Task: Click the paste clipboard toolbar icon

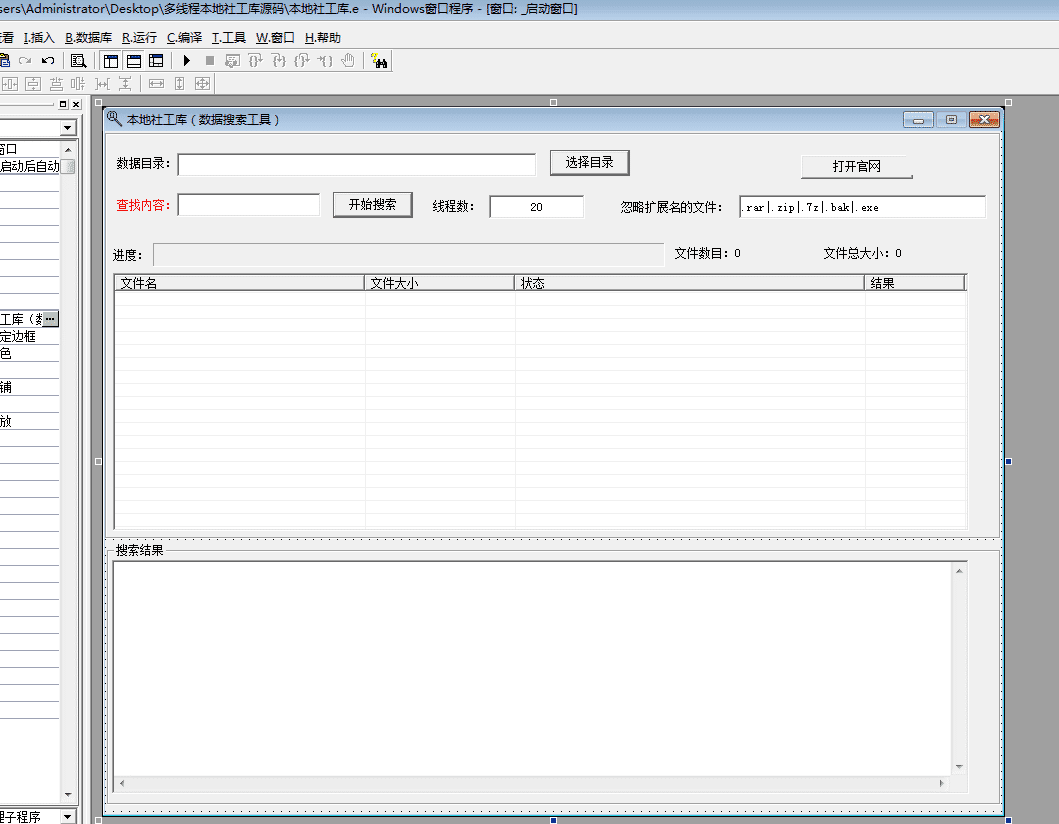Action: pyautogui.click(x=5, y=61)
